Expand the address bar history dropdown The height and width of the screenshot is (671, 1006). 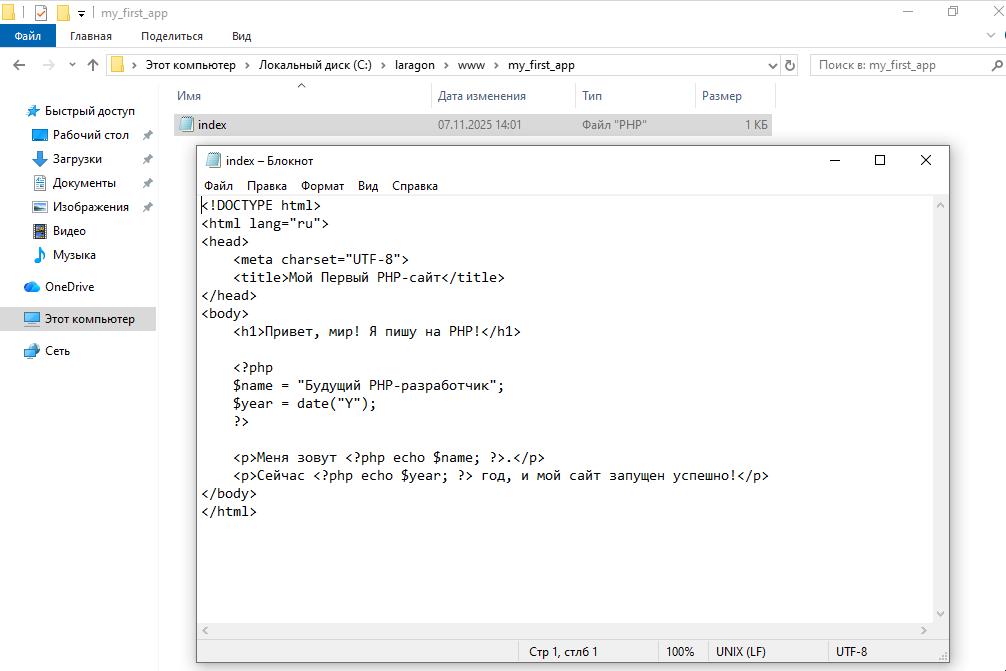coord(772,65)
